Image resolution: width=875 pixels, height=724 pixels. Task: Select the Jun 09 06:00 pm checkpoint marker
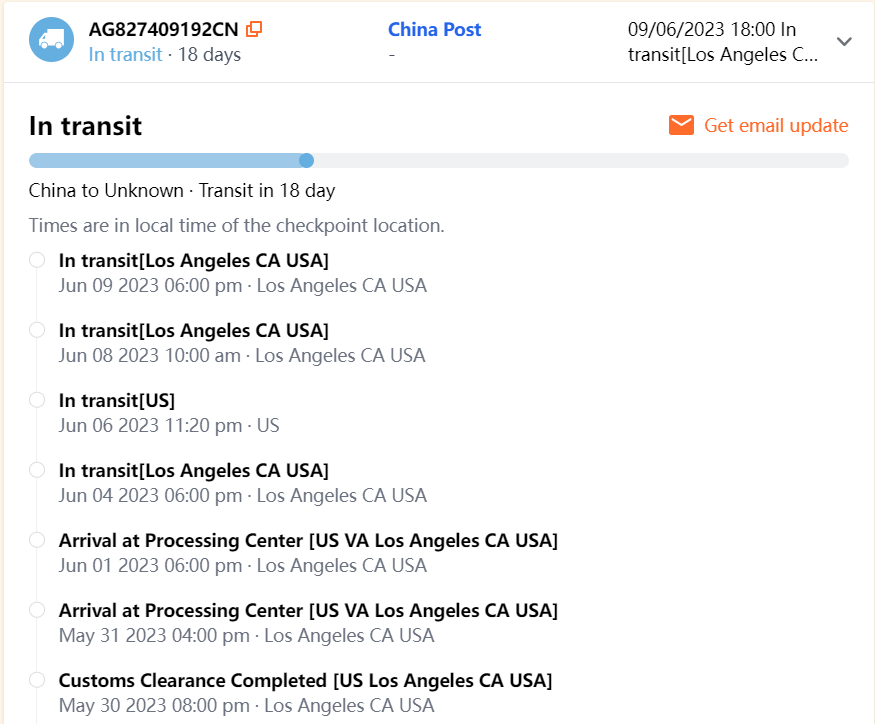coord(37,260)
